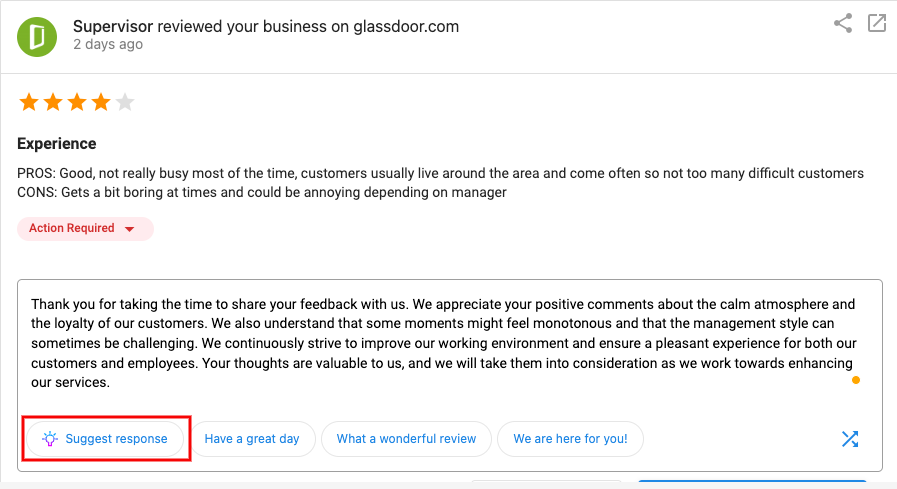This screenshot has width=897, height=489.
Task: Click the share icon at top right
Action: coord(843,23)
